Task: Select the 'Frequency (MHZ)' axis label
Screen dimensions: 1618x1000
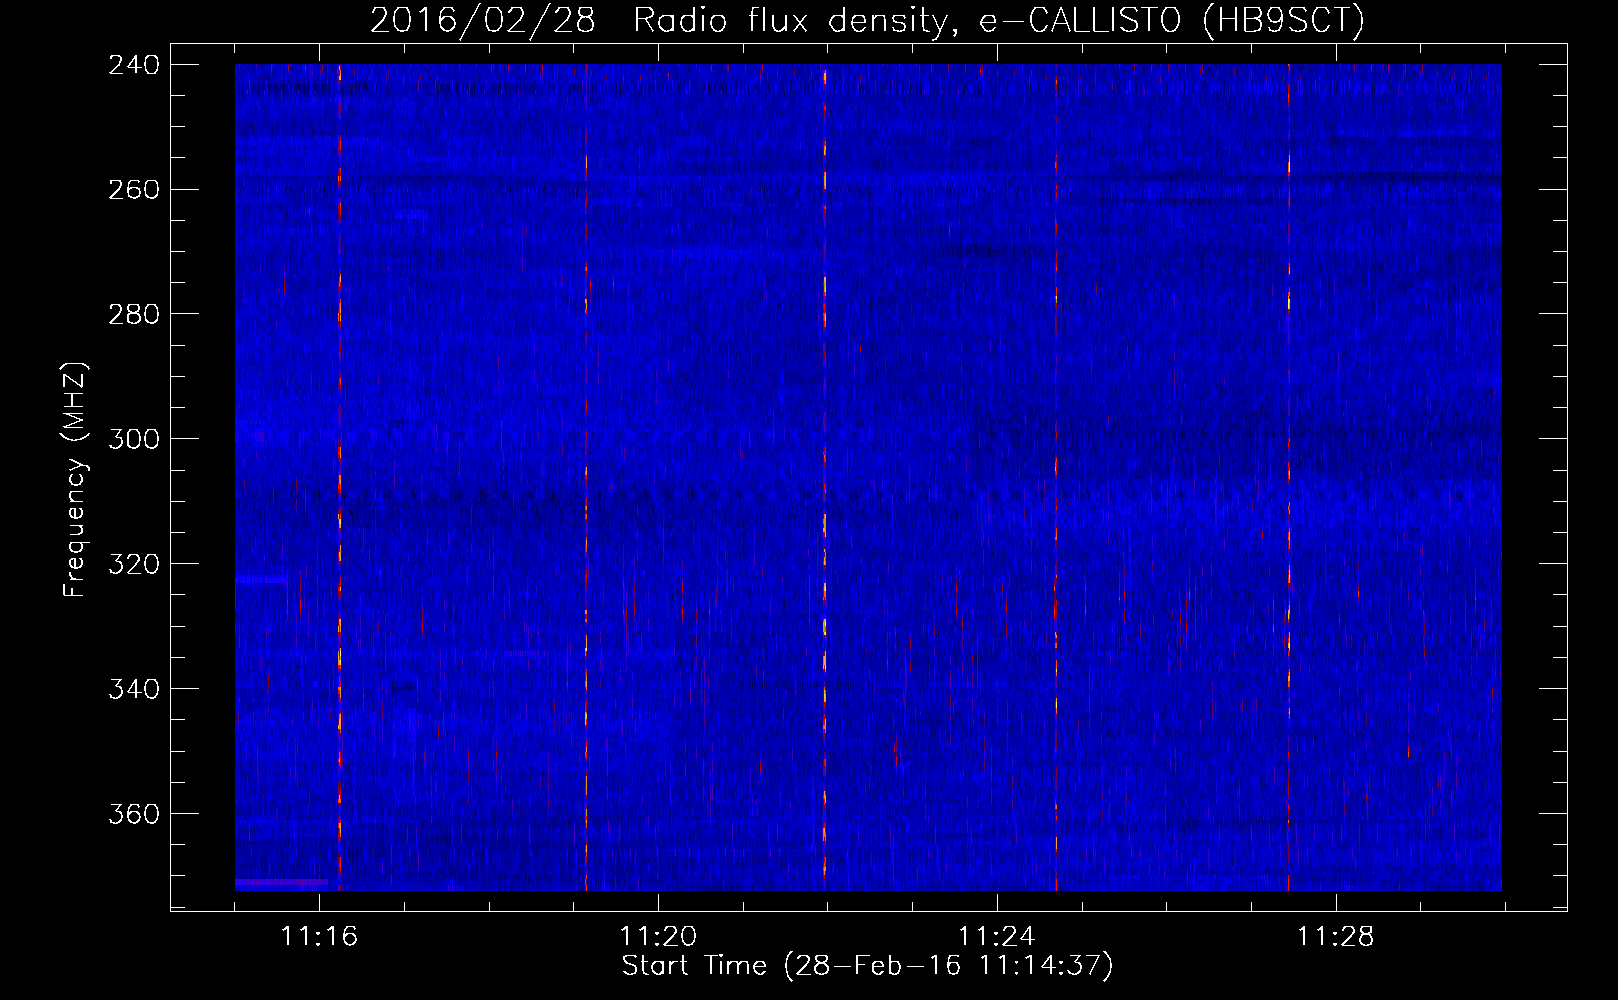Action: (x=75, y=480)
